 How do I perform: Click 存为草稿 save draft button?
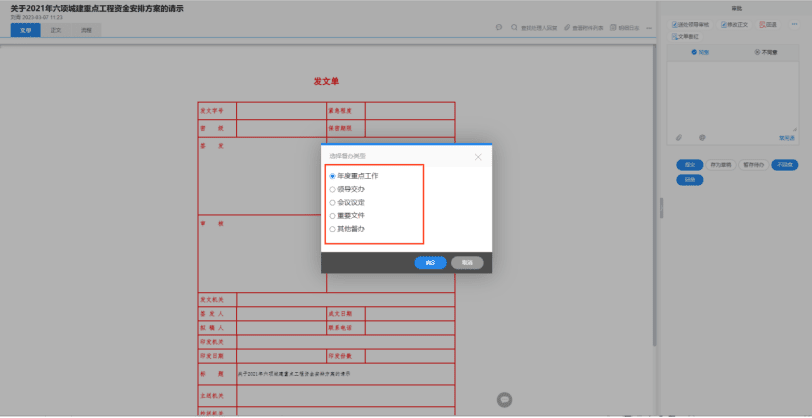pyautogui.click(x=721, y=165)
